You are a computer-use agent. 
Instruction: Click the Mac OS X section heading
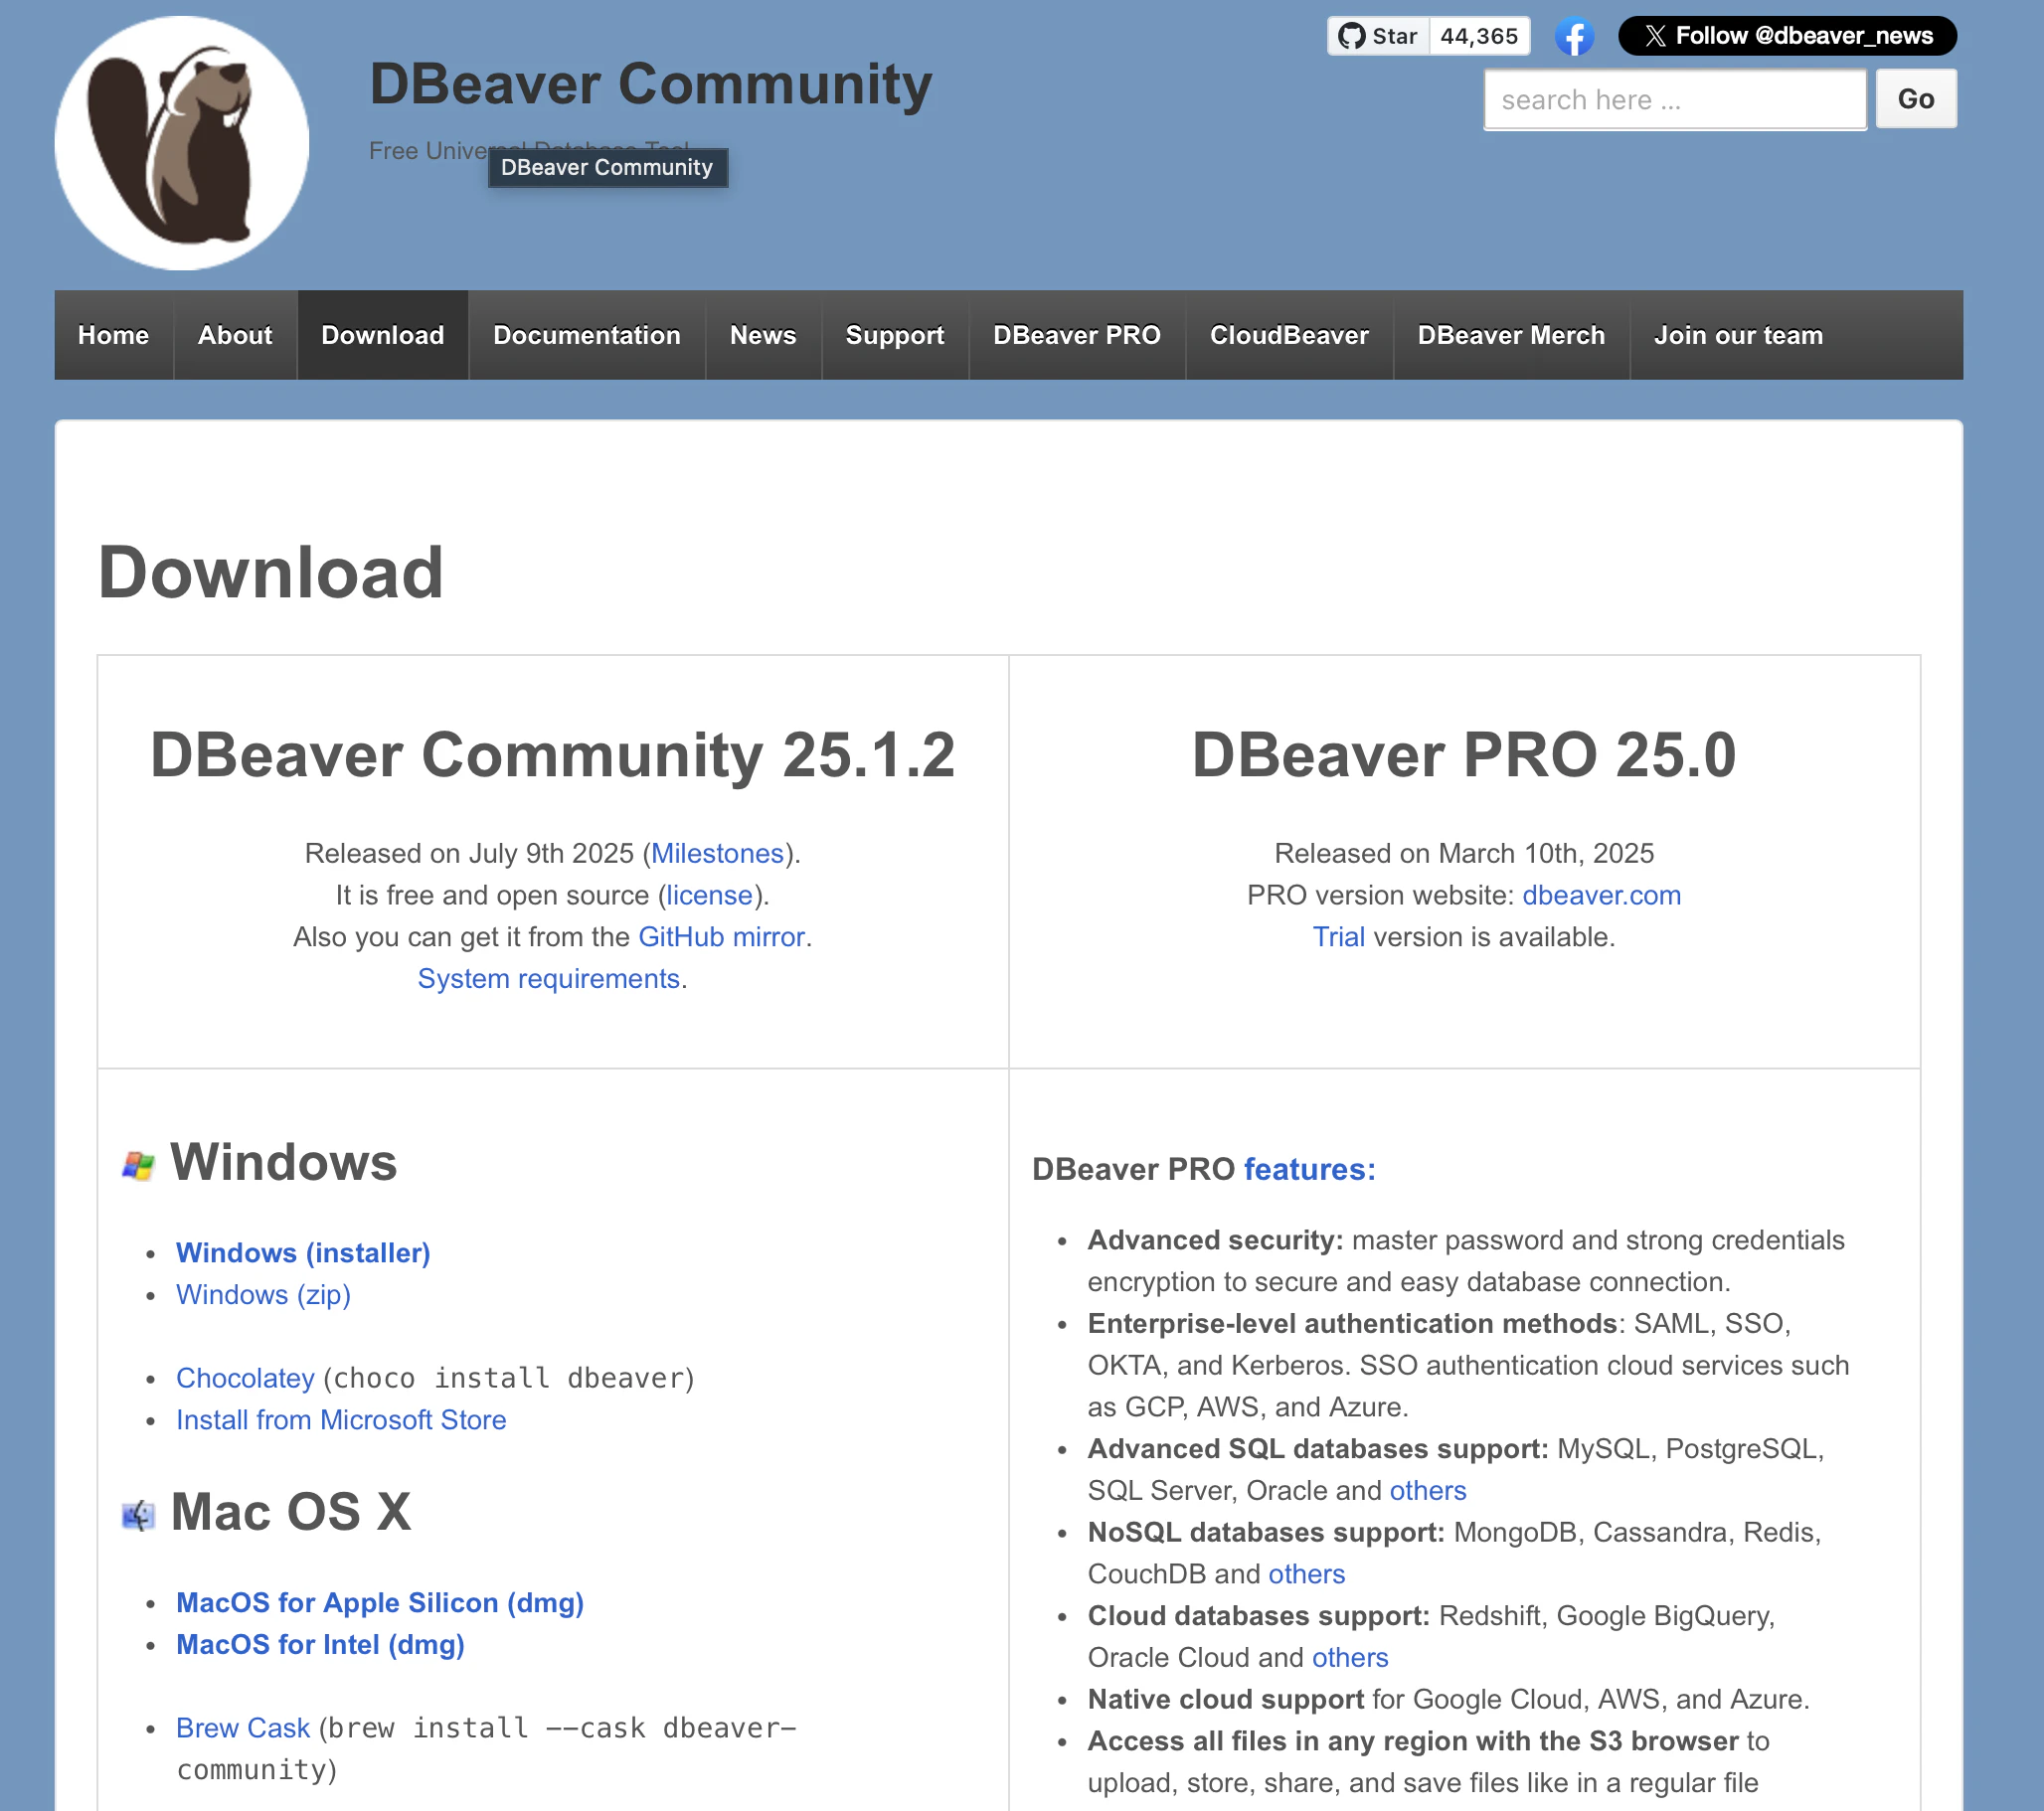click(x=291, y=1512)
